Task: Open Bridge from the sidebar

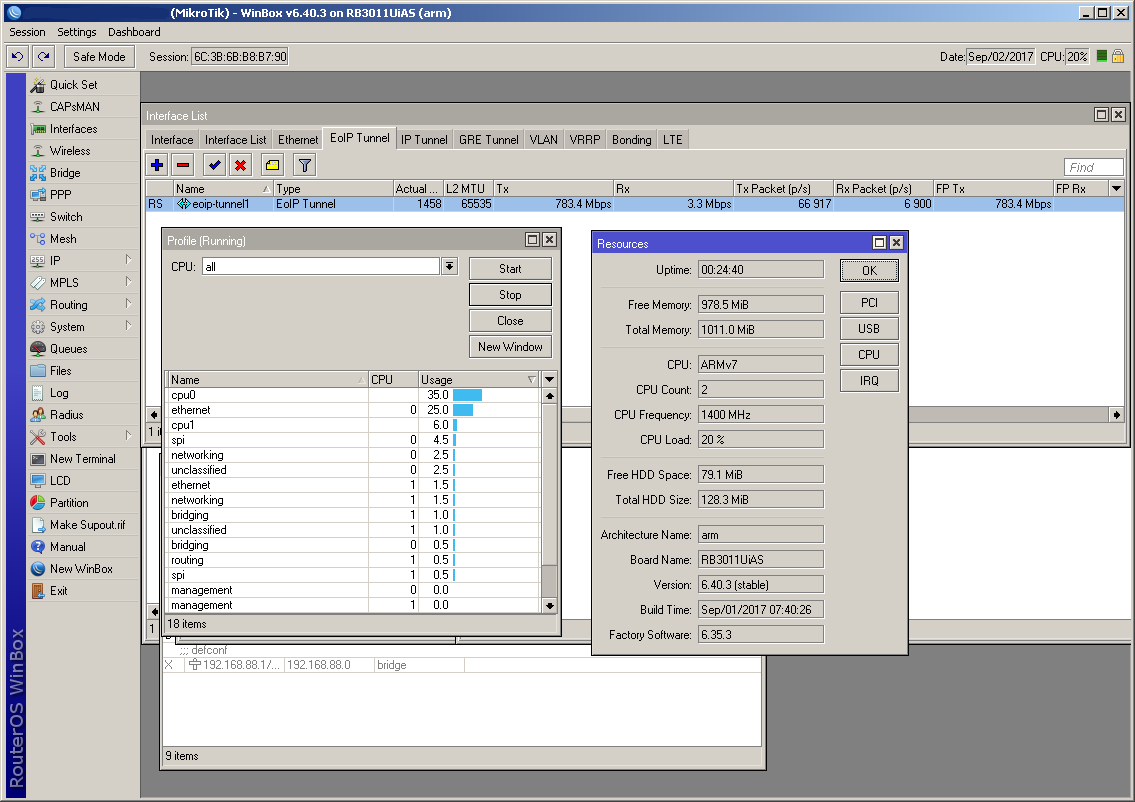Action: [x=65, y=173]
